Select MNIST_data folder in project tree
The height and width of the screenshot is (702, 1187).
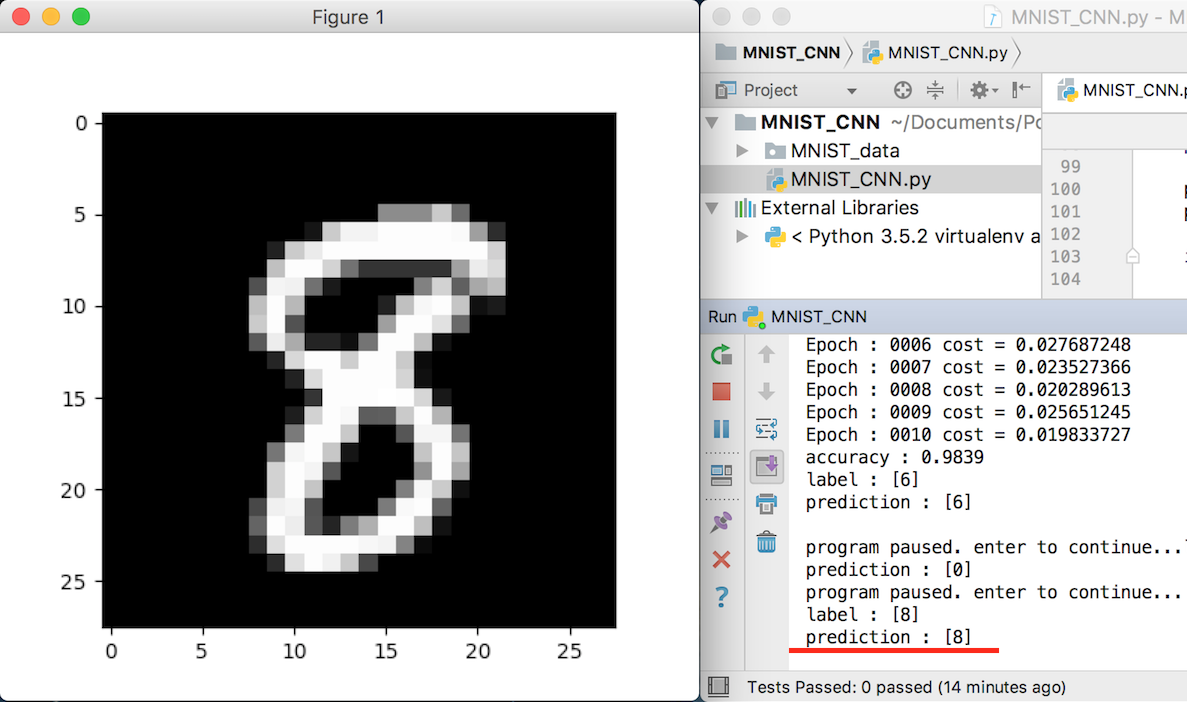pyautogui.click(x=845, y=151)
